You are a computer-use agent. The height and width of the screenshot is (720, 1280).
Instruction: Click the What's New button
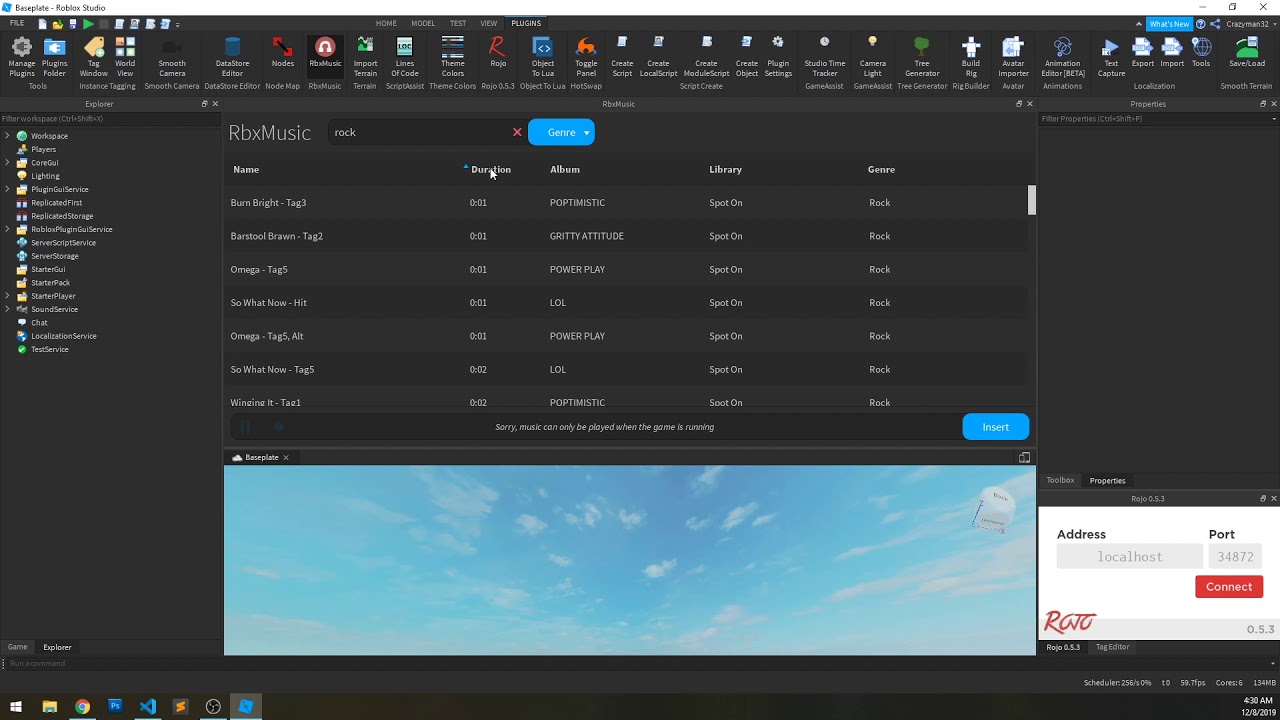pyautogui.click(x=1169, y=23)
